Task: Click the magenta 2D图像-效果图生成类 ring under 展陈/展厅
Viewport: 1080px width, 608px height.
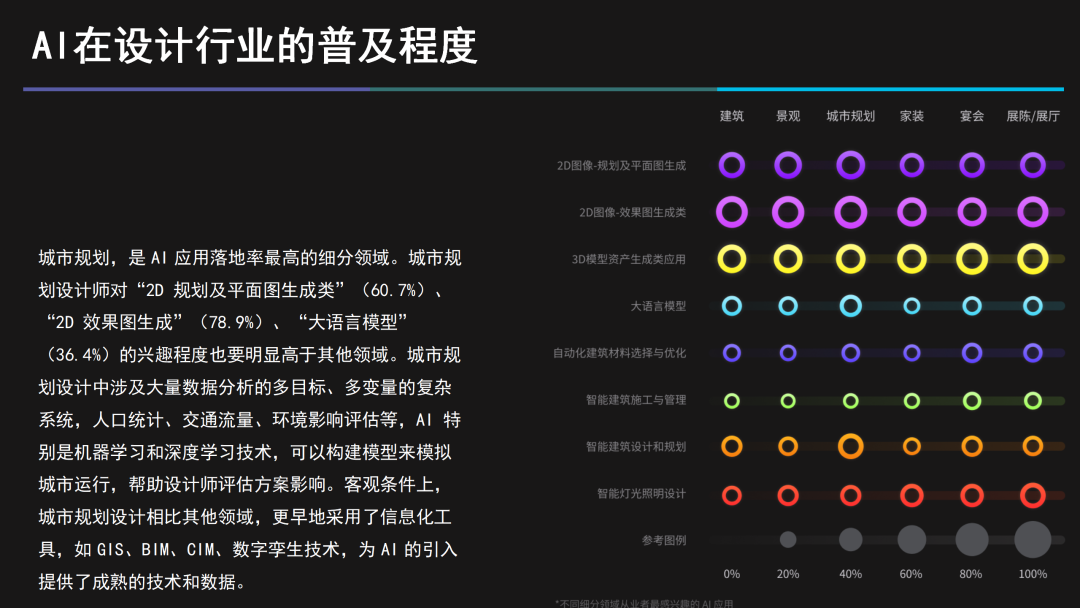Action: (x=1032, y=212)
